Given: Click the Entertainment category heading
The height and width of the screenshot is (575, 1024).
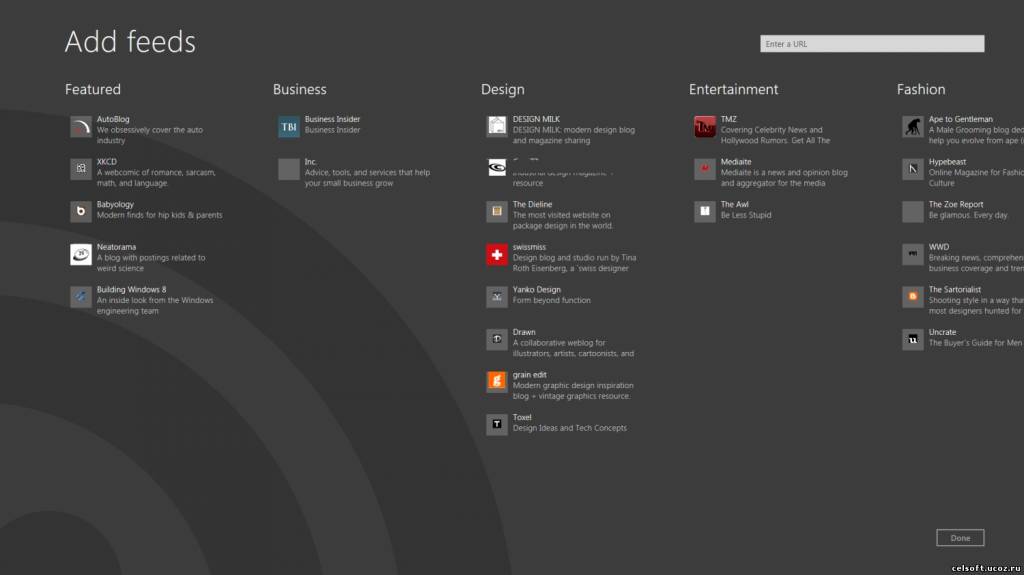Looking at the screenshot, I should pos(733,89).
